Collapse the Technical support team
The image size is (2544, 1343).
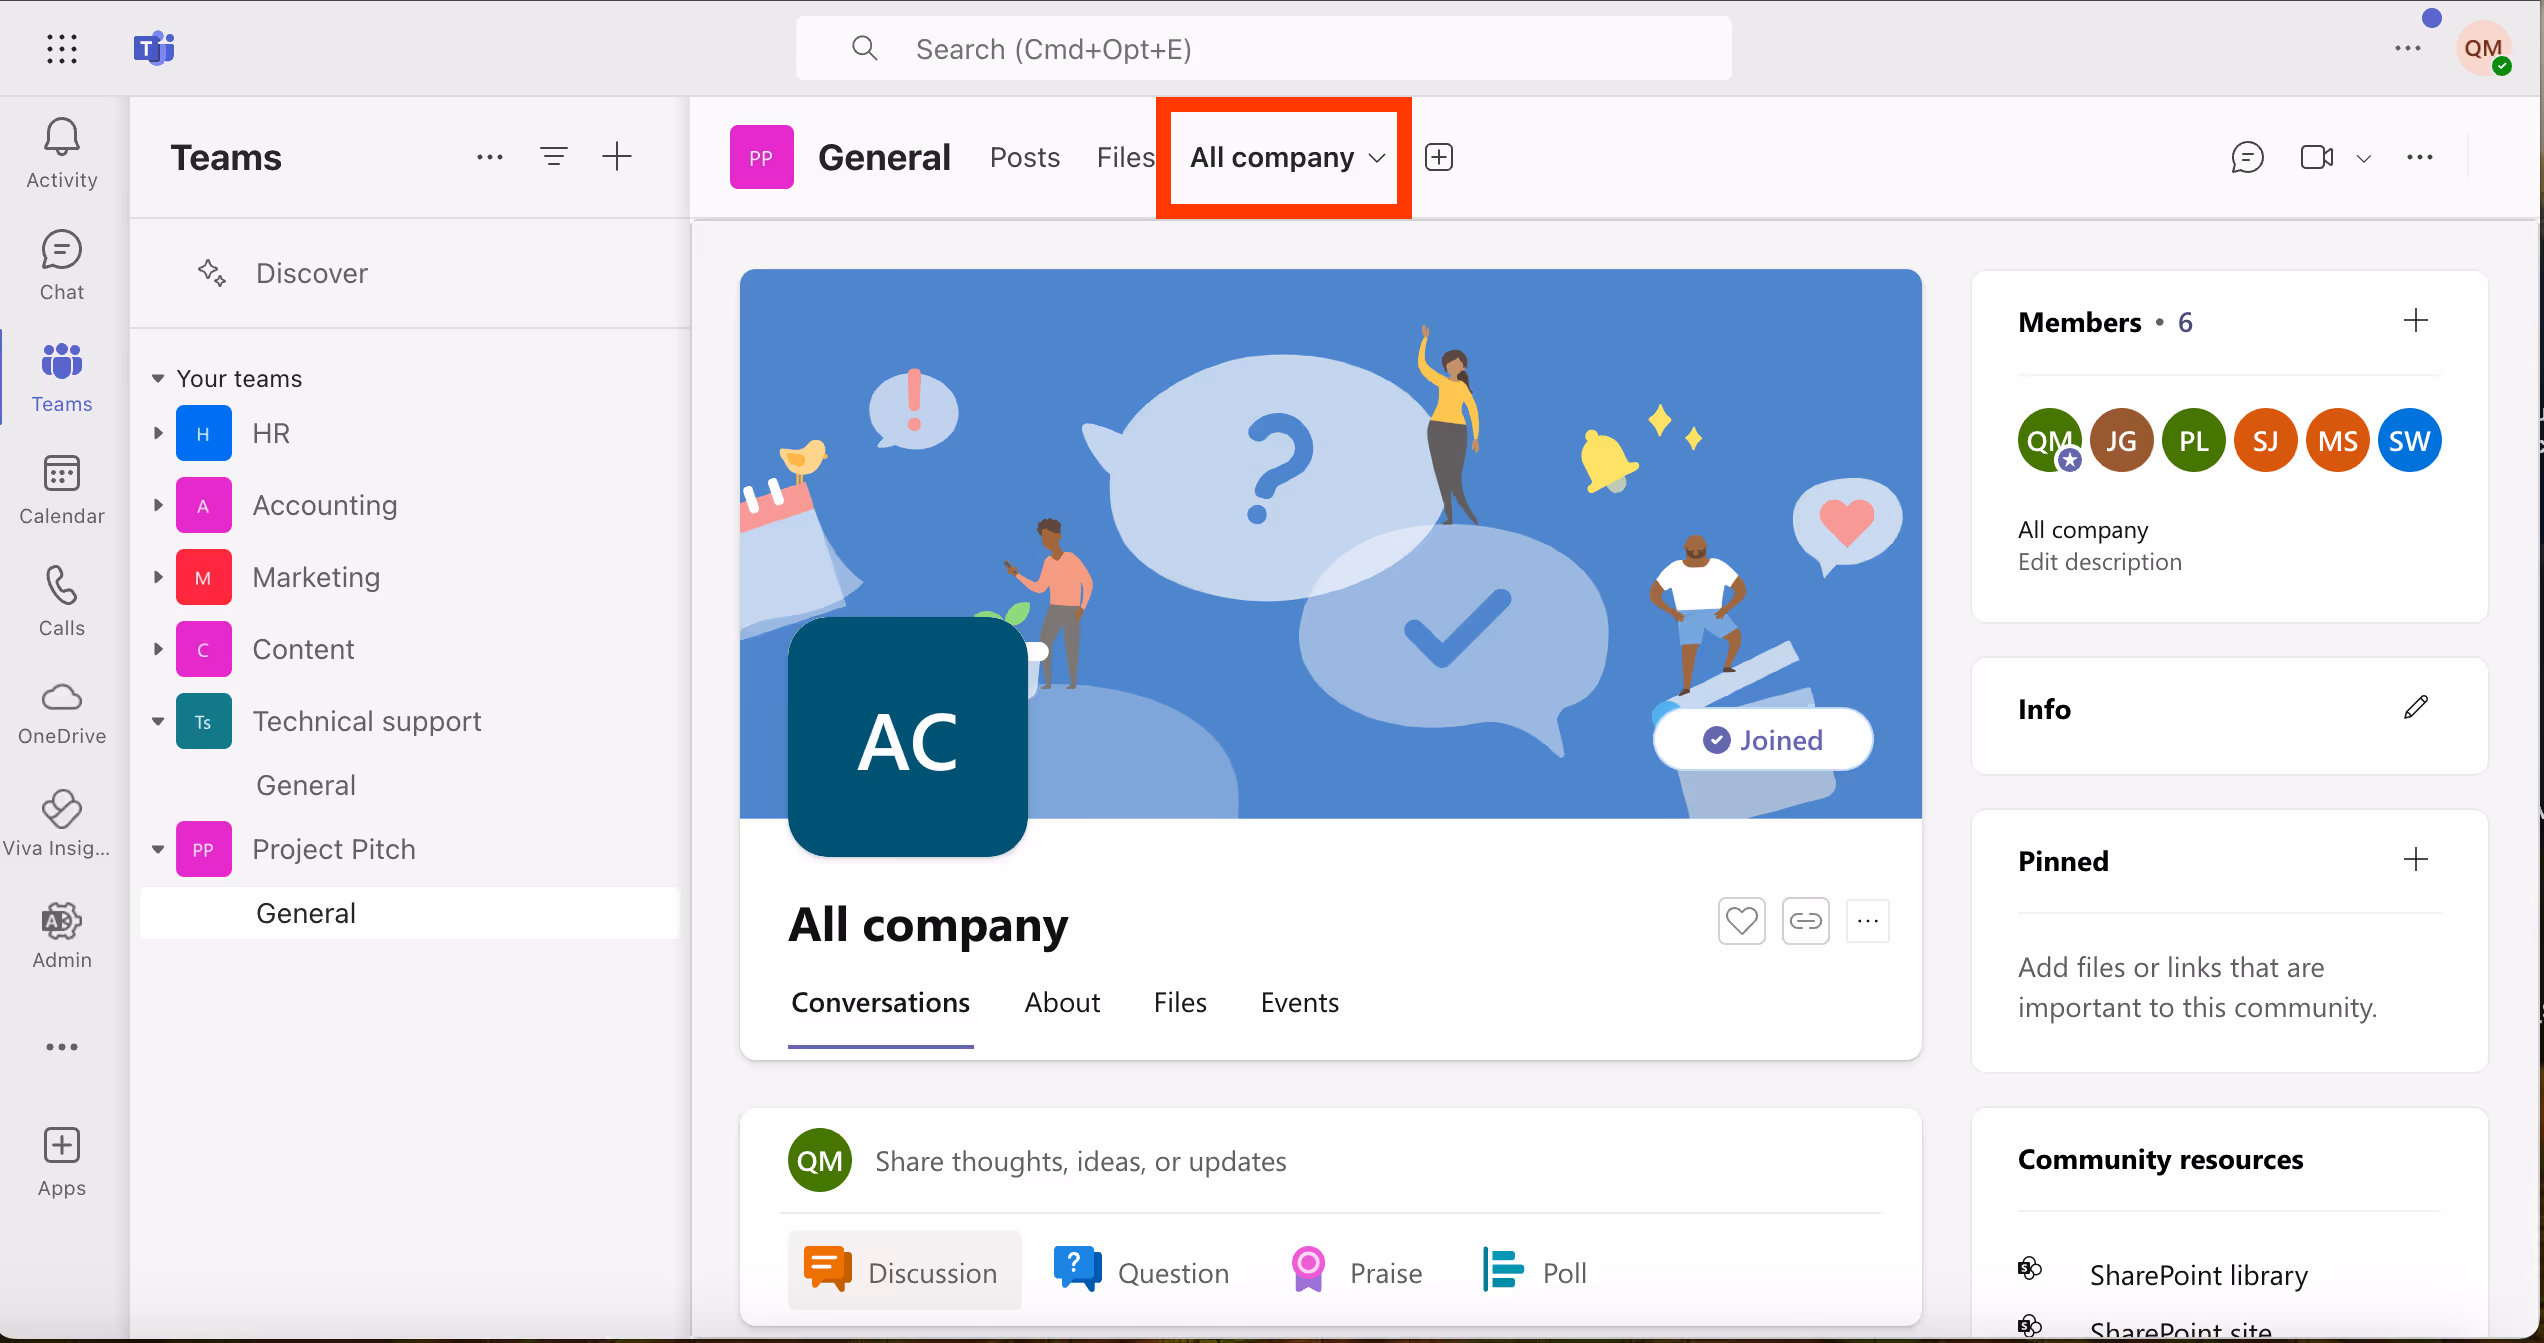click(x=158, y=721)
